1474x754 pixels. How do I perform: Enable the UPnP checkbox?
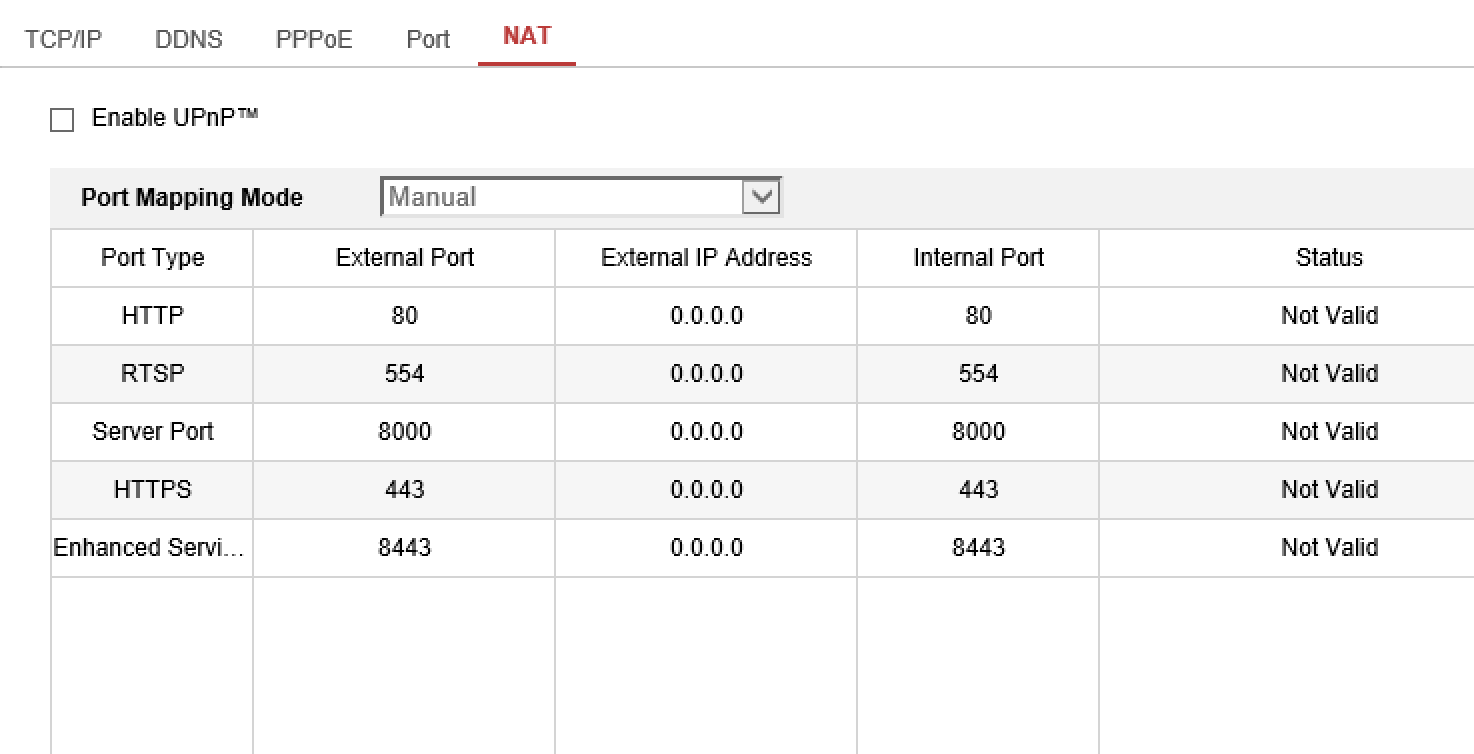[62, 121]
